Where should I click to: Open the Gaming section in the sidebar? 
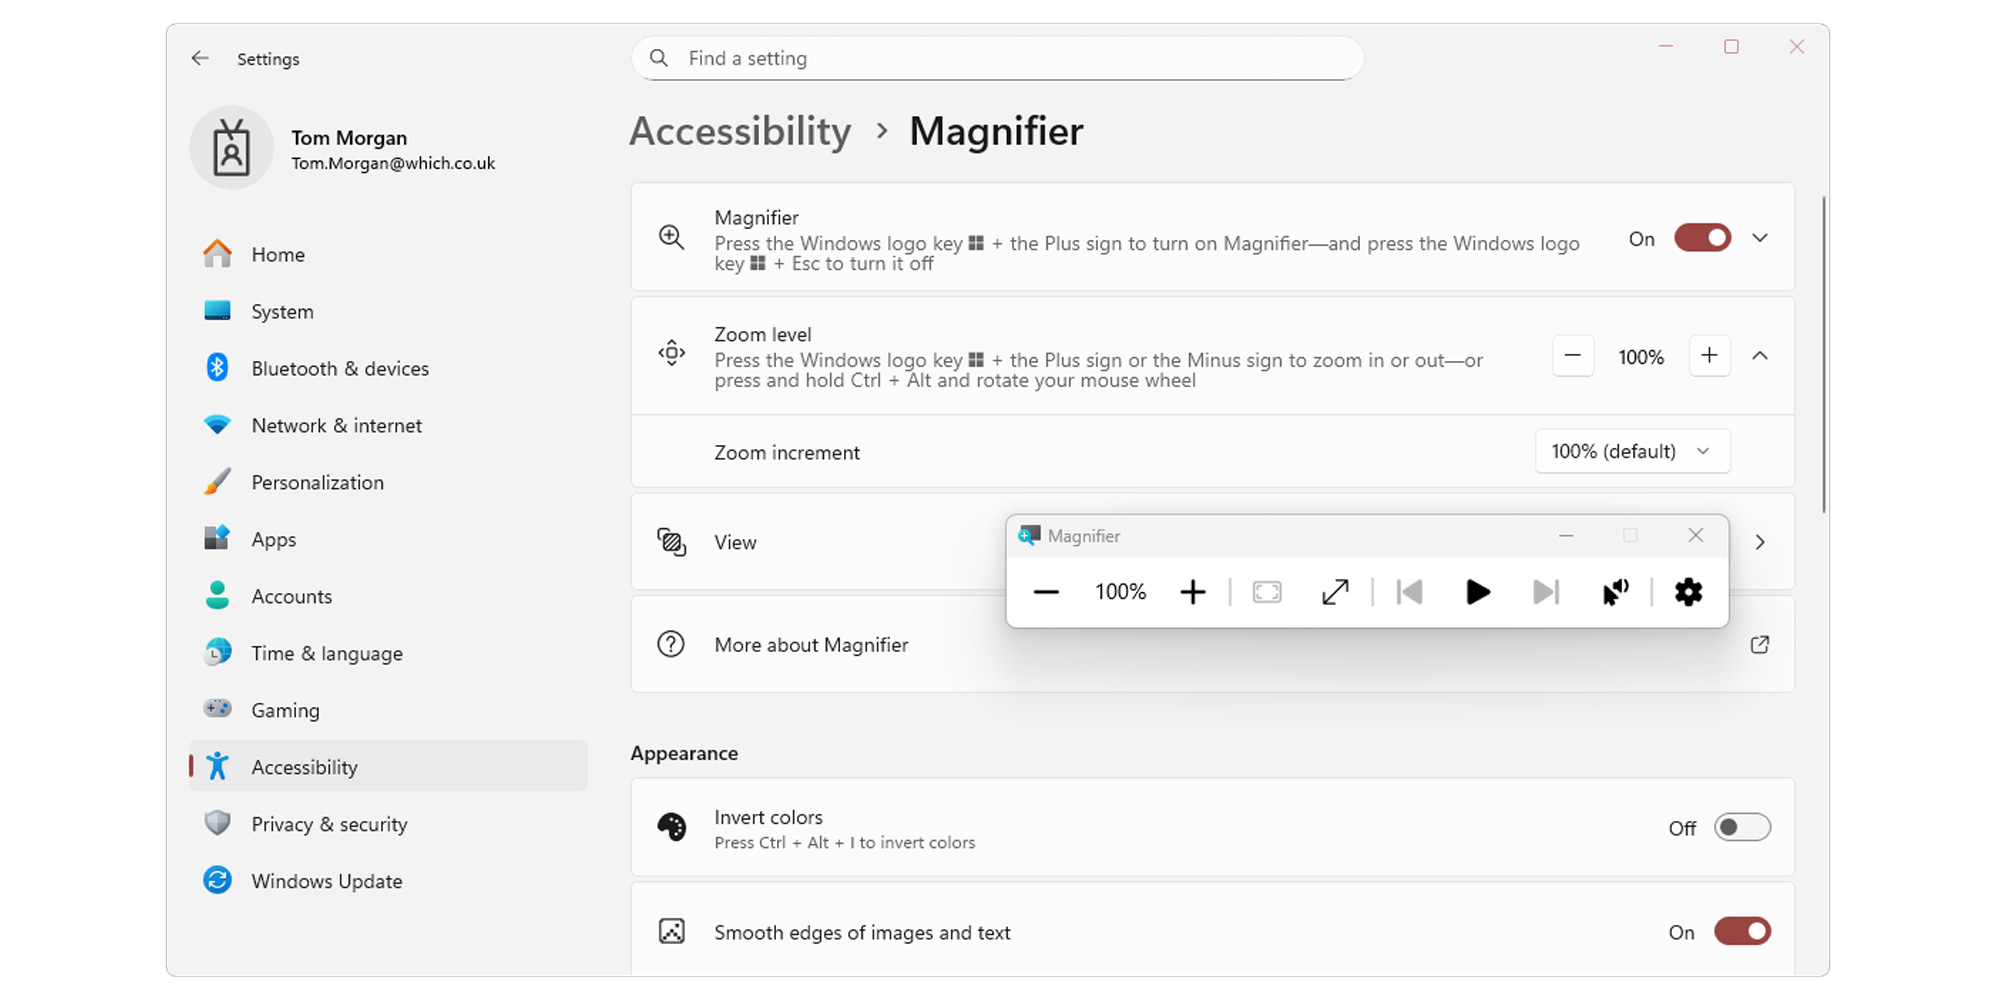286,709
